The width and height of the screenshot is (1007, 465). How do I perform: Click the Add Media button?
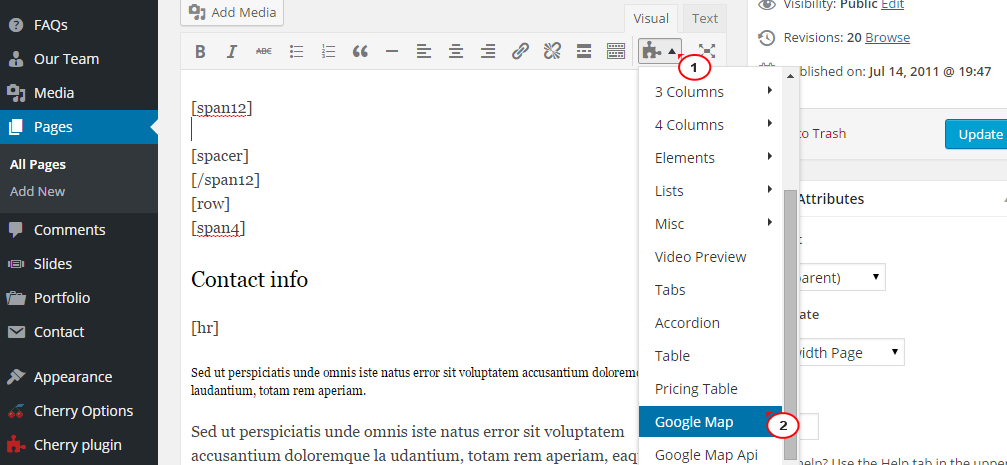[232, 12]
